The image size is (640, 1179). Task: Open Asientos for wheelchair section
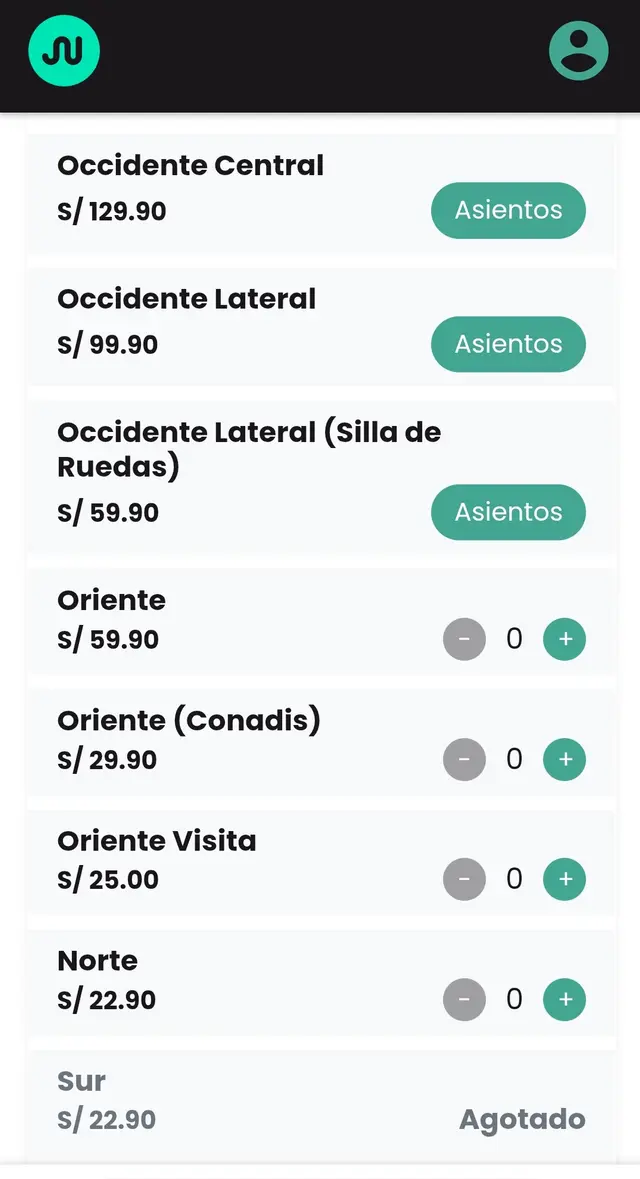point(508,512)
